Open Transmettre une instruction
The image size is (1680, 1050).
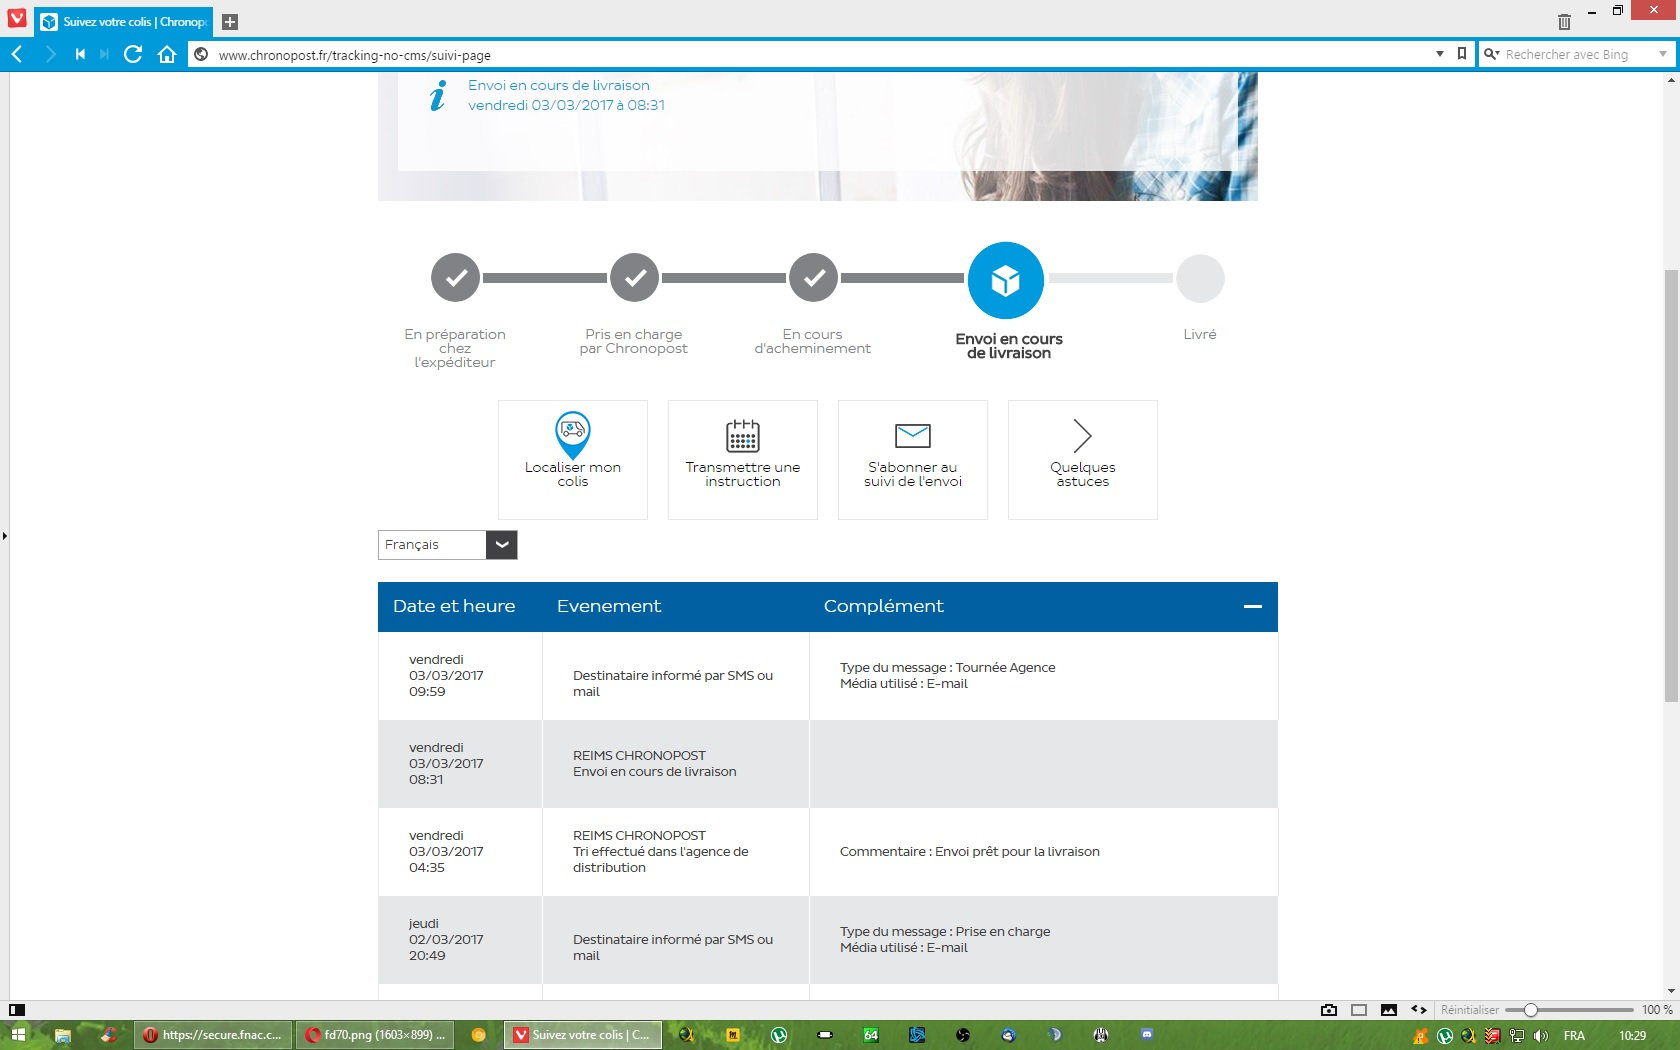coord(743,460)
